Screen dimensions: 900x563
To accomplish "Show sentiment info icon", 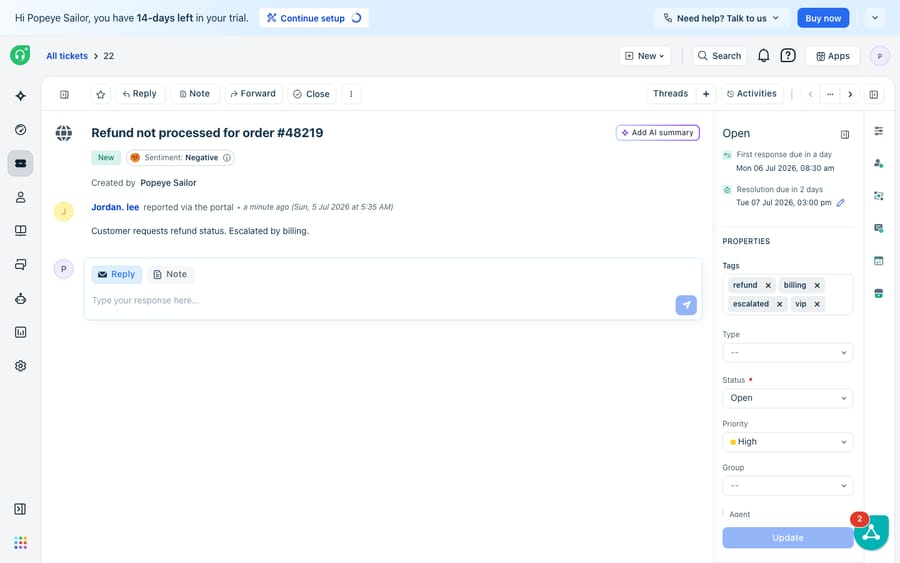I will click(227, 158).
